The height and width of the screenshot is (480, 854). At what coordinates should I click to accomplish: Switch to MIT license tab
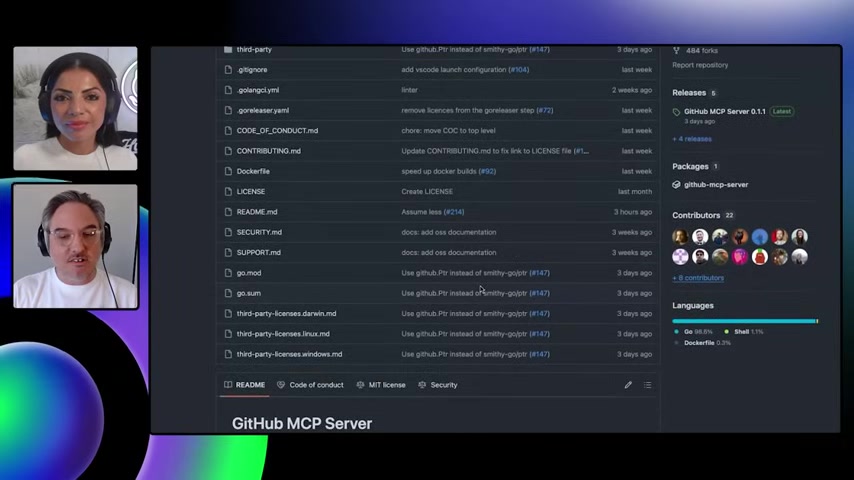pos(381,385)
